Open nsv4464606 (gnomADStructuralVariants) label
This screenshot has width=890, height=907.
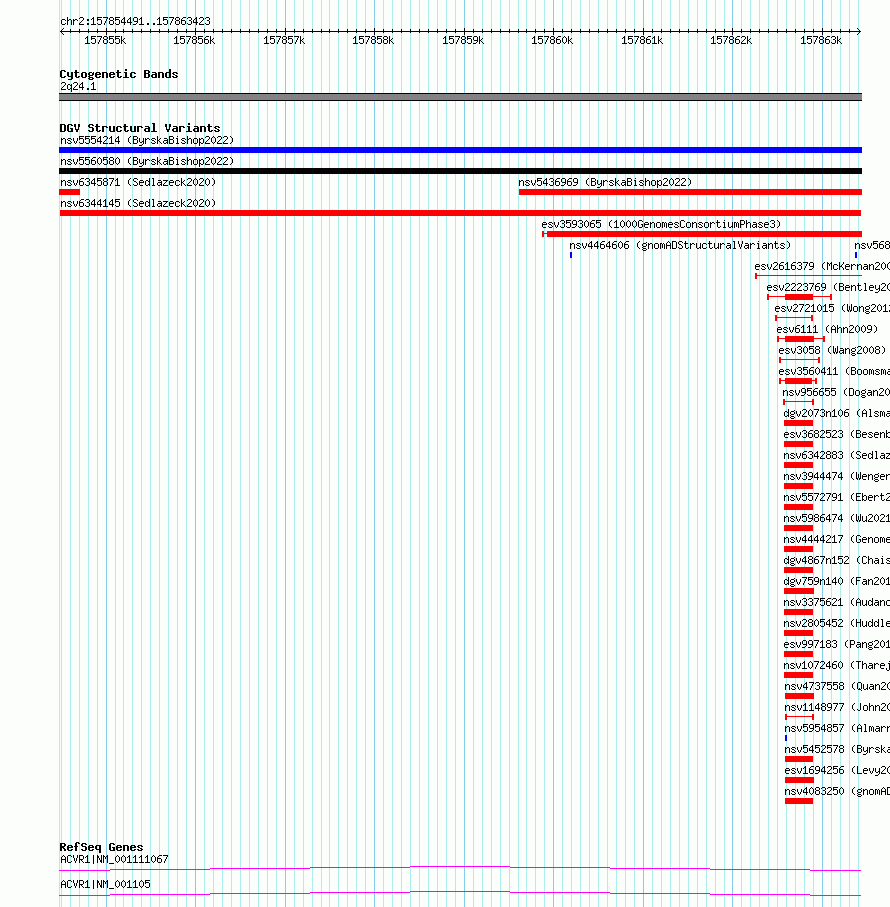(x=680, y=245)
